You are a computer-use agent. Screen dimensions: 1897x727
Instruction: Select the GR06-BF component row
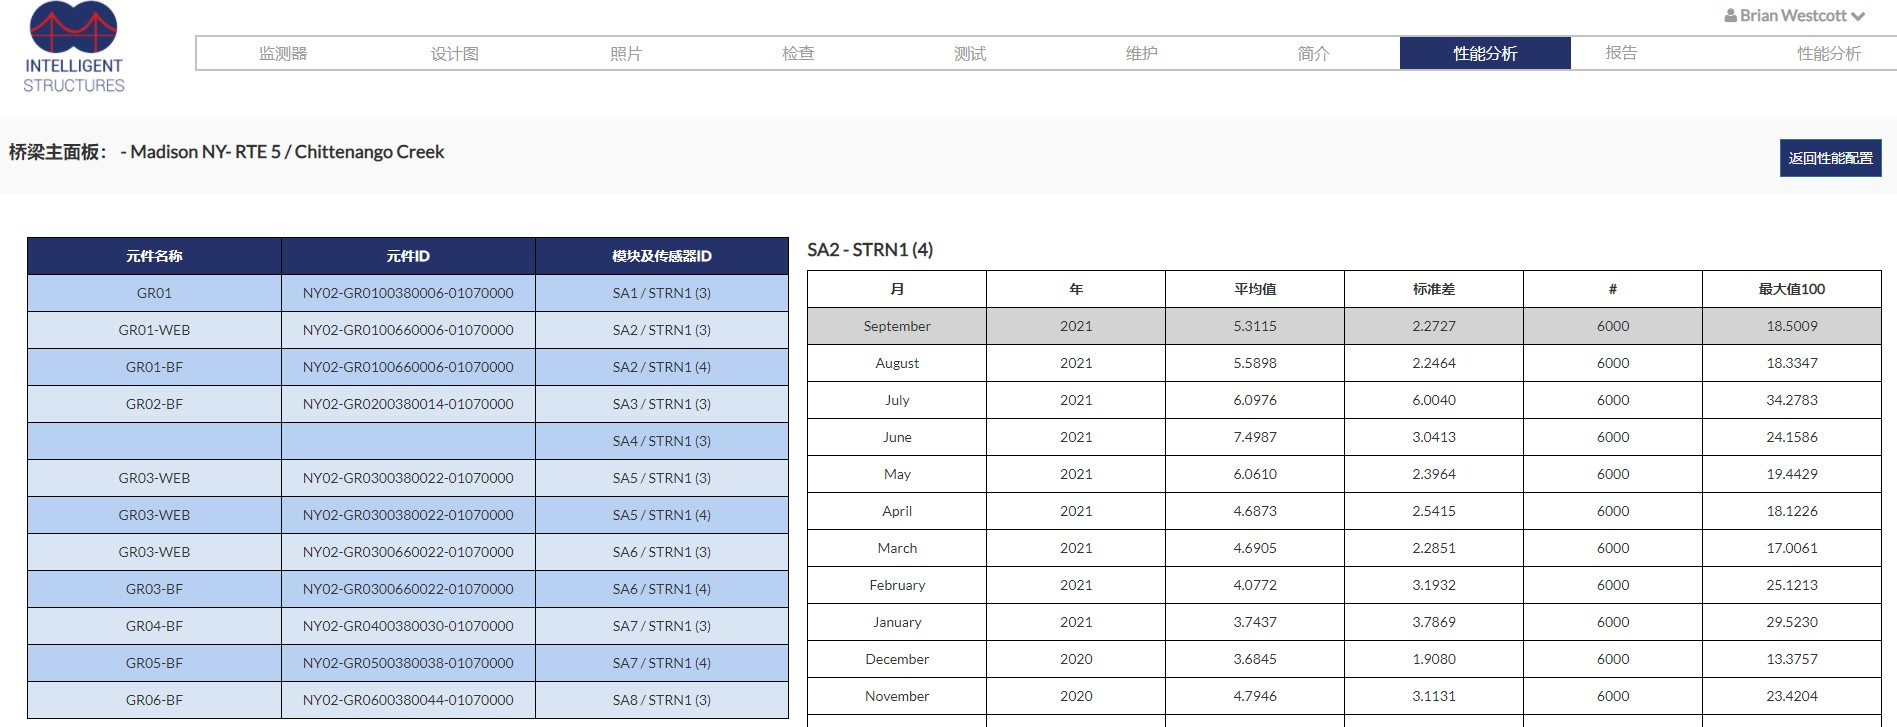pos(154,700)
